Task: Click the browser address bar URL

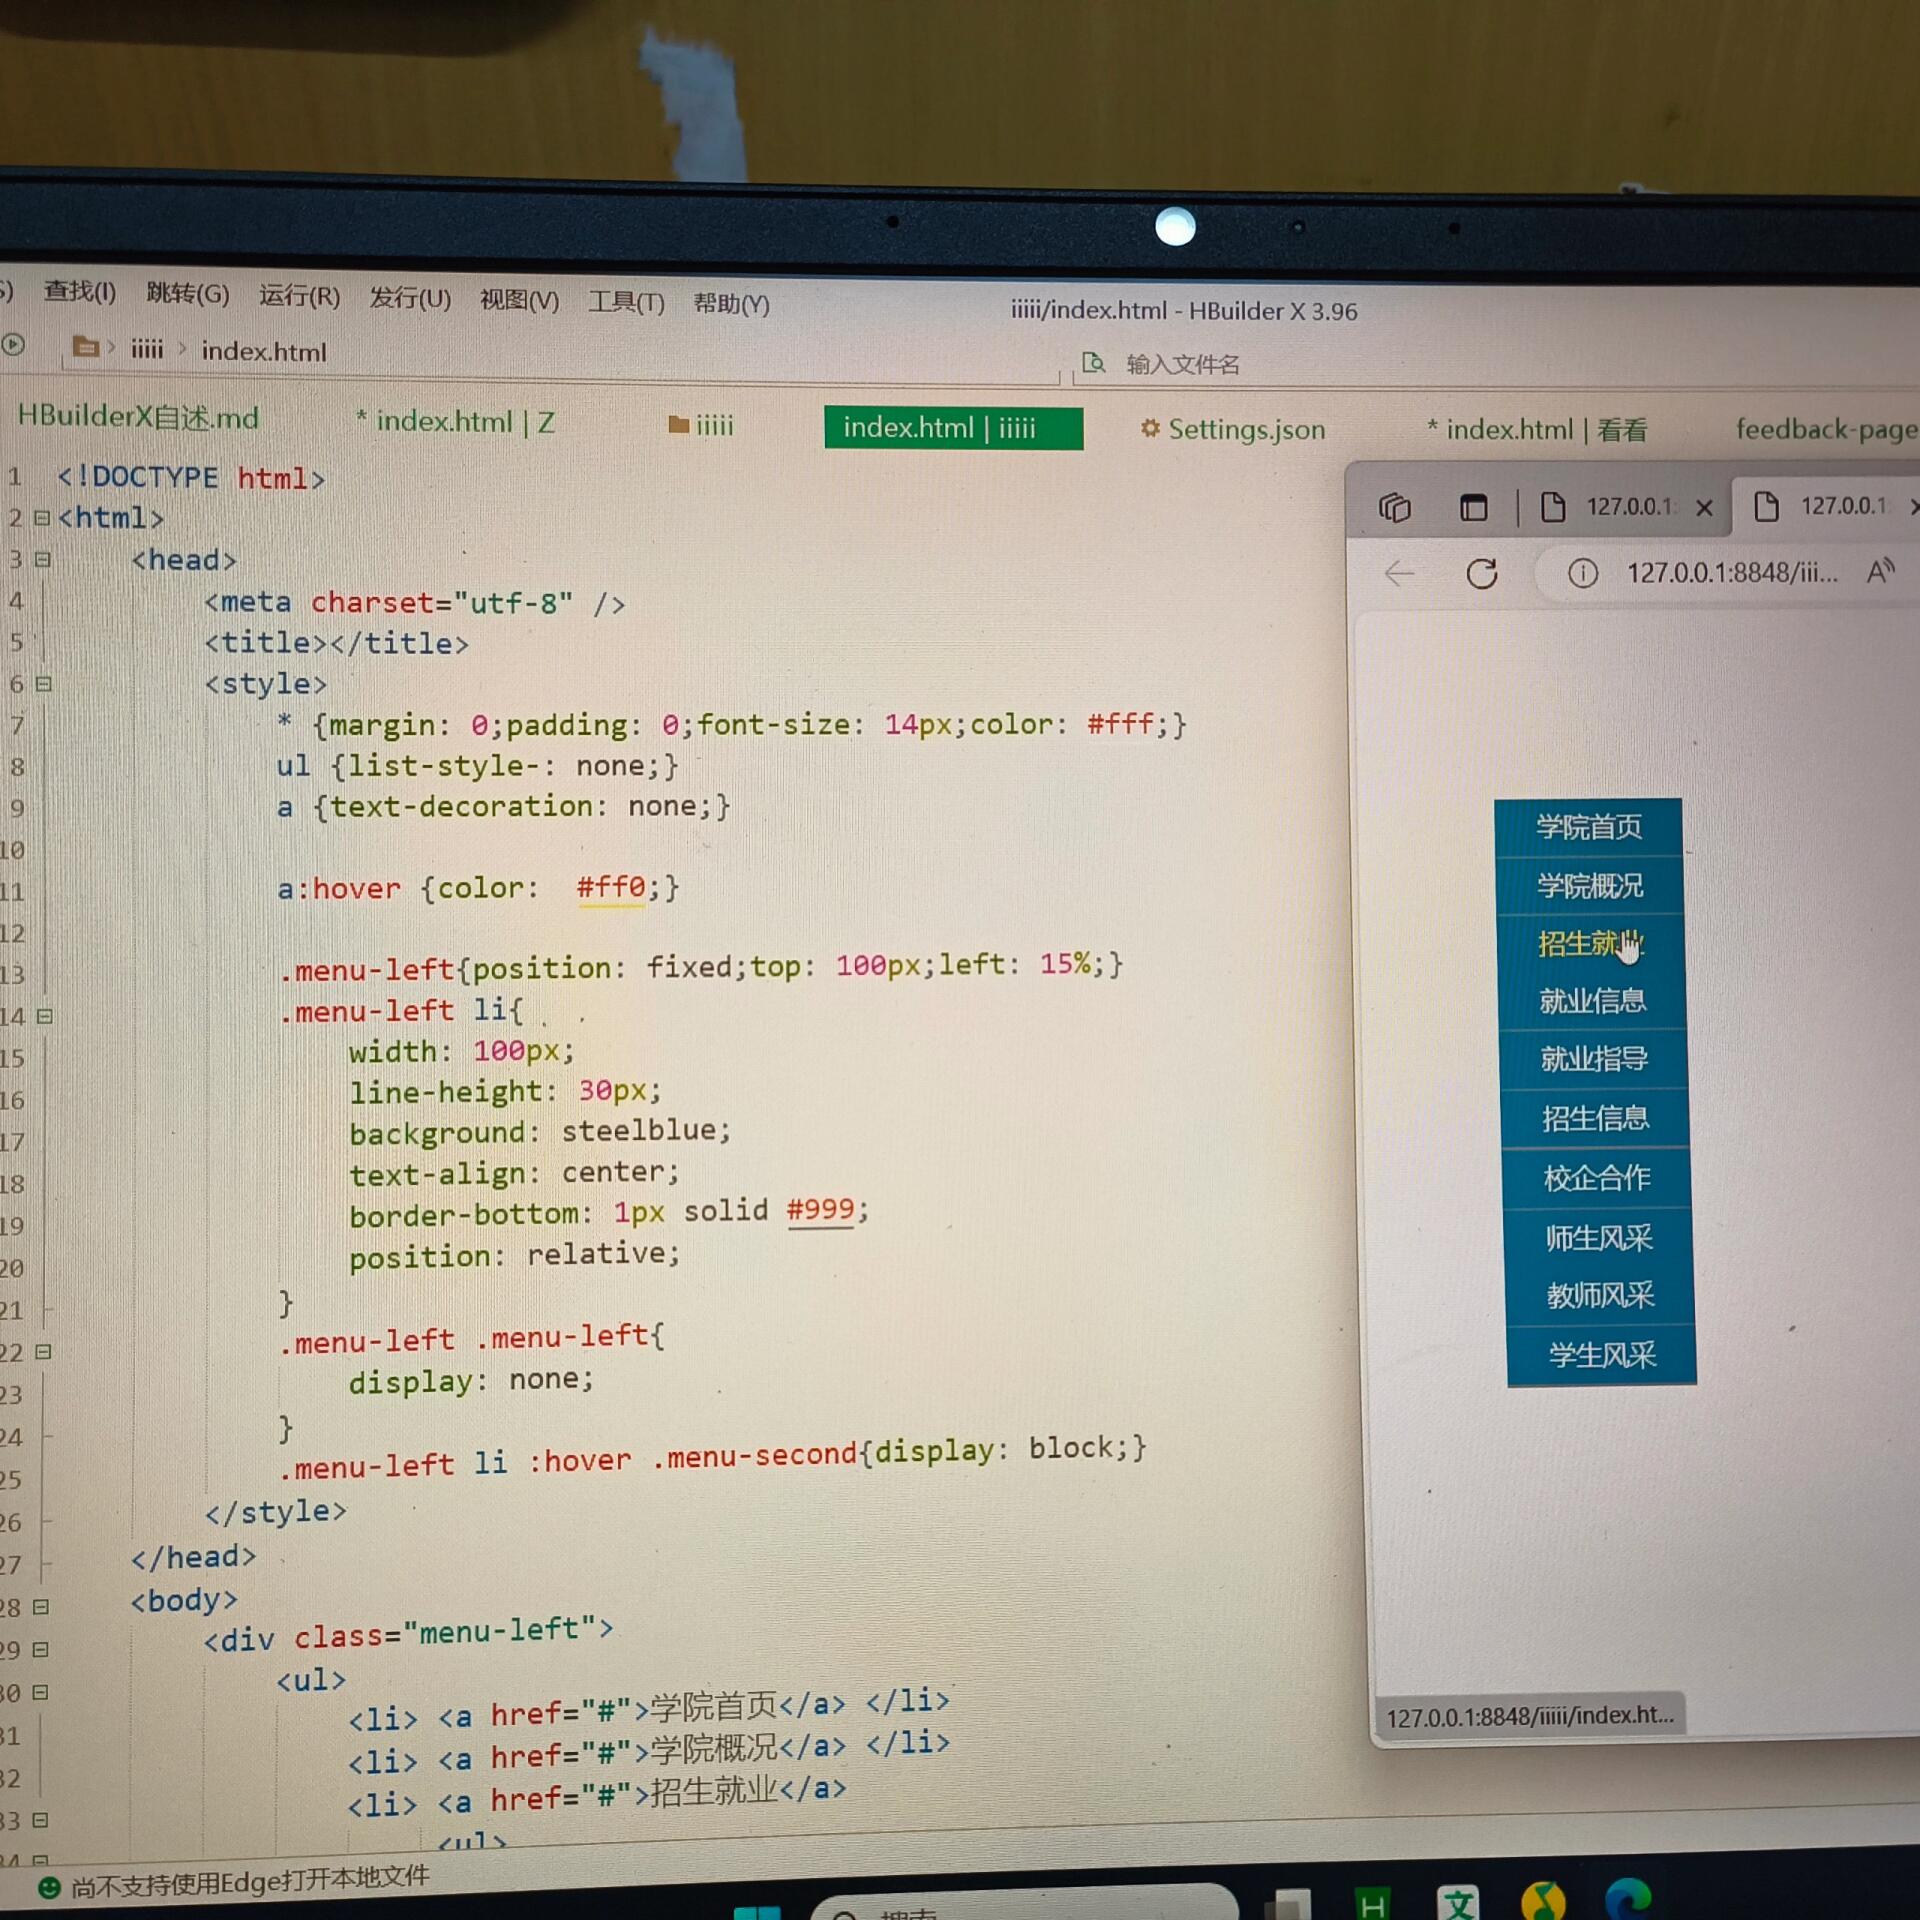Action: click(x=1732, y=573)
